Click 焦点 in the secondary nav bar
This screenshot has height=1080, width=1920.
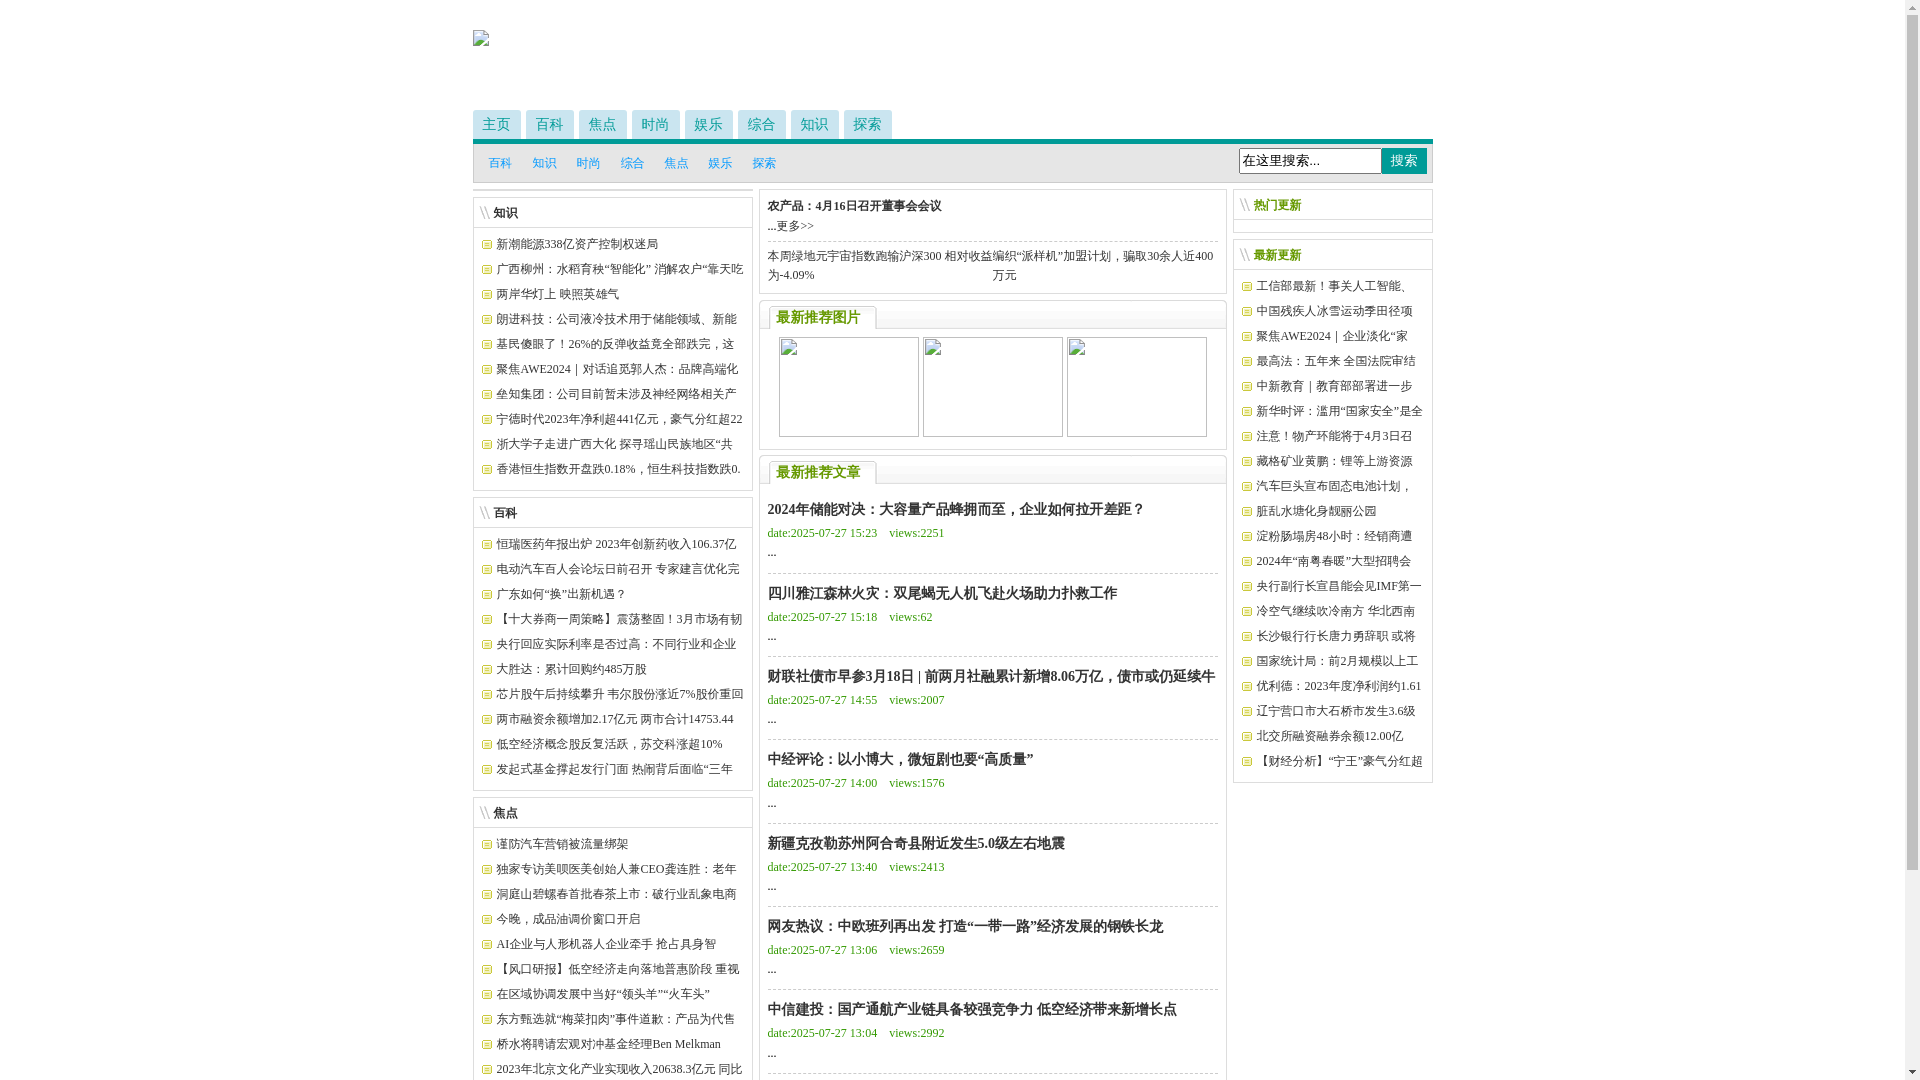pyautogui.click(x=676, y=163)
